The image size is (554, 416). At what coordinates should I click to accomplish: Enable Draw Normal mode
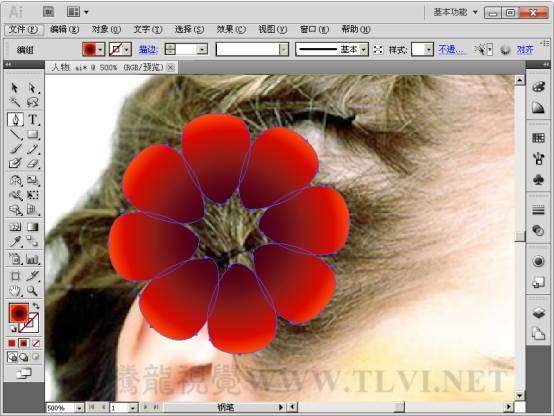12,357
